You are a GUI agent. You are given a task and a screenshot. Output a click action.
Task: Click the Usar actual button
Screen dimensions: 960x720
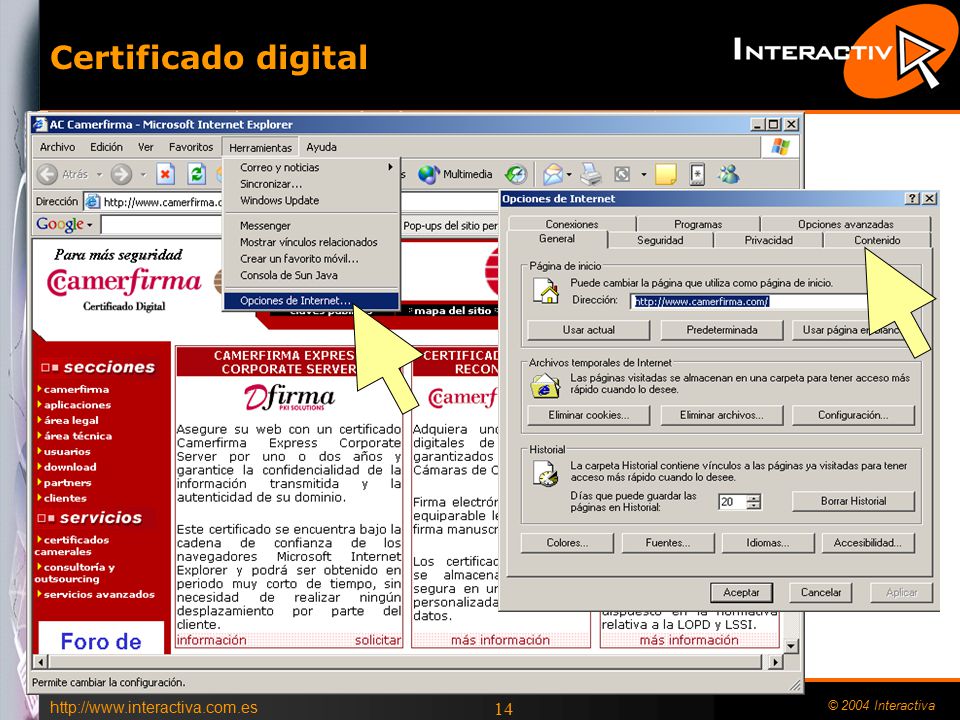[588, 330]
